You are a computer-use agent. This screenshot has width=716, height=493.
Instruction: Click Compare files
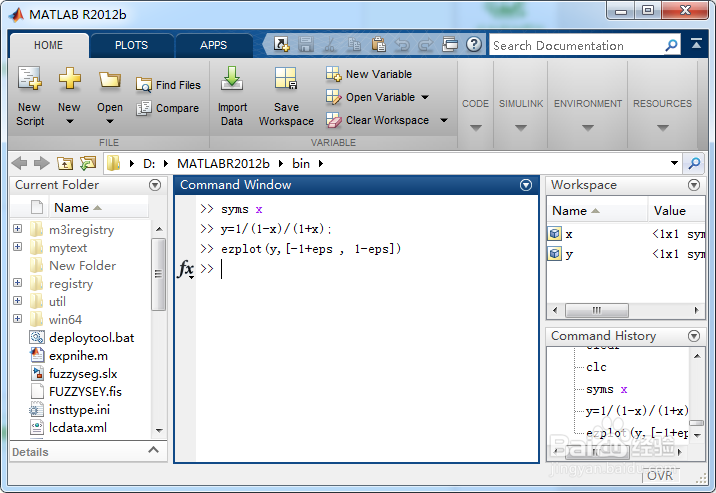click(168, 108)
